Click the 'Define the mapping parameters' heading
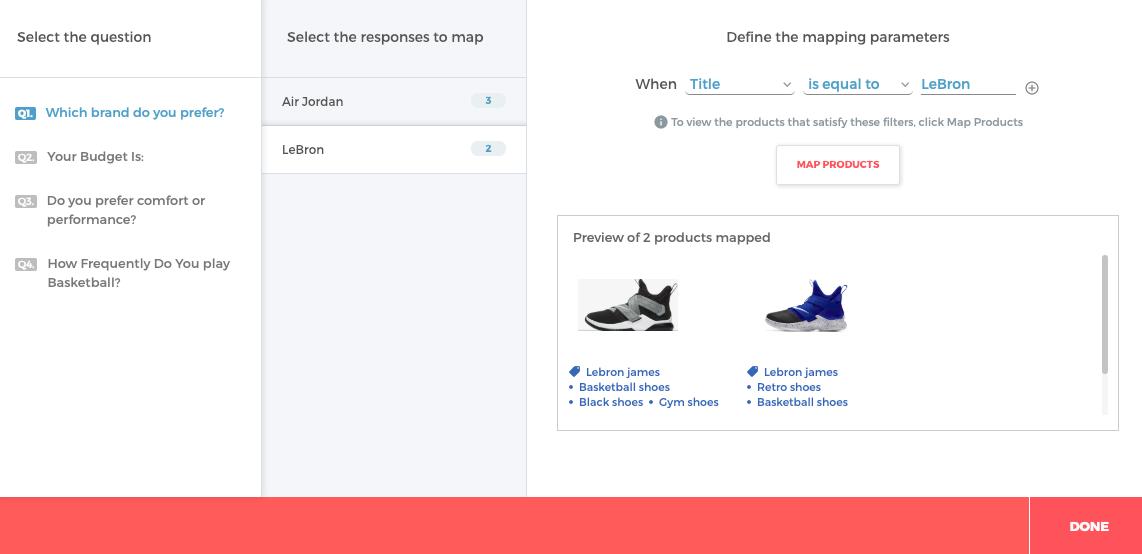 tap(838, 37)
